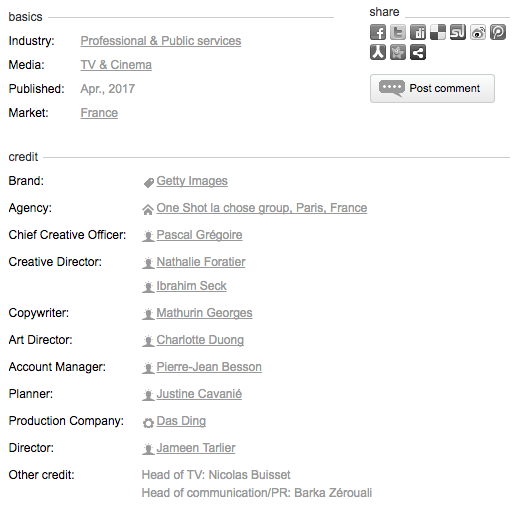The image size is (517, 520).
Task: Click the Post comment button
Action: tap(432, 88)
